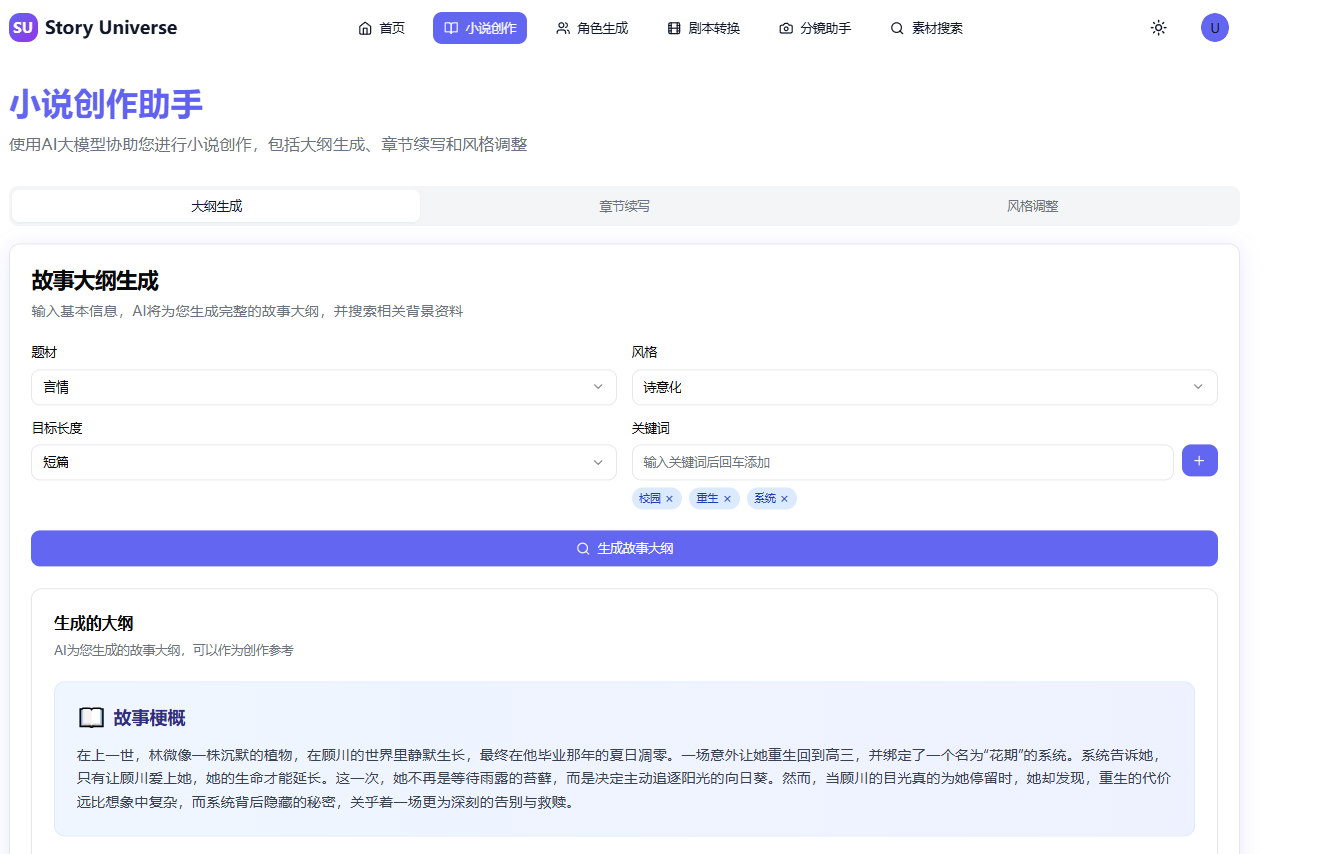Open the user avatar menu
The height and width of the screenshot is (854, 1338).
1214,27
